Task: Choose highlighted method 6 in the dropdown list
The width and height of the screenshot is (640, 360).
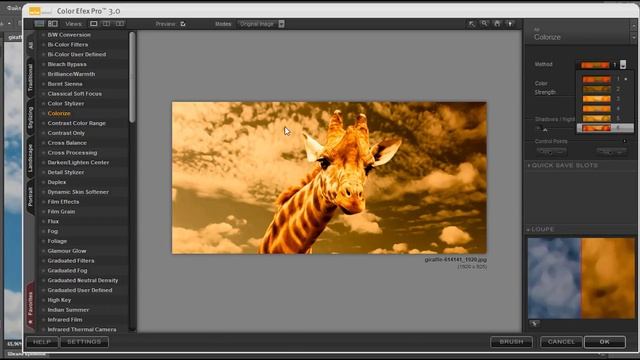Action: 605,128
